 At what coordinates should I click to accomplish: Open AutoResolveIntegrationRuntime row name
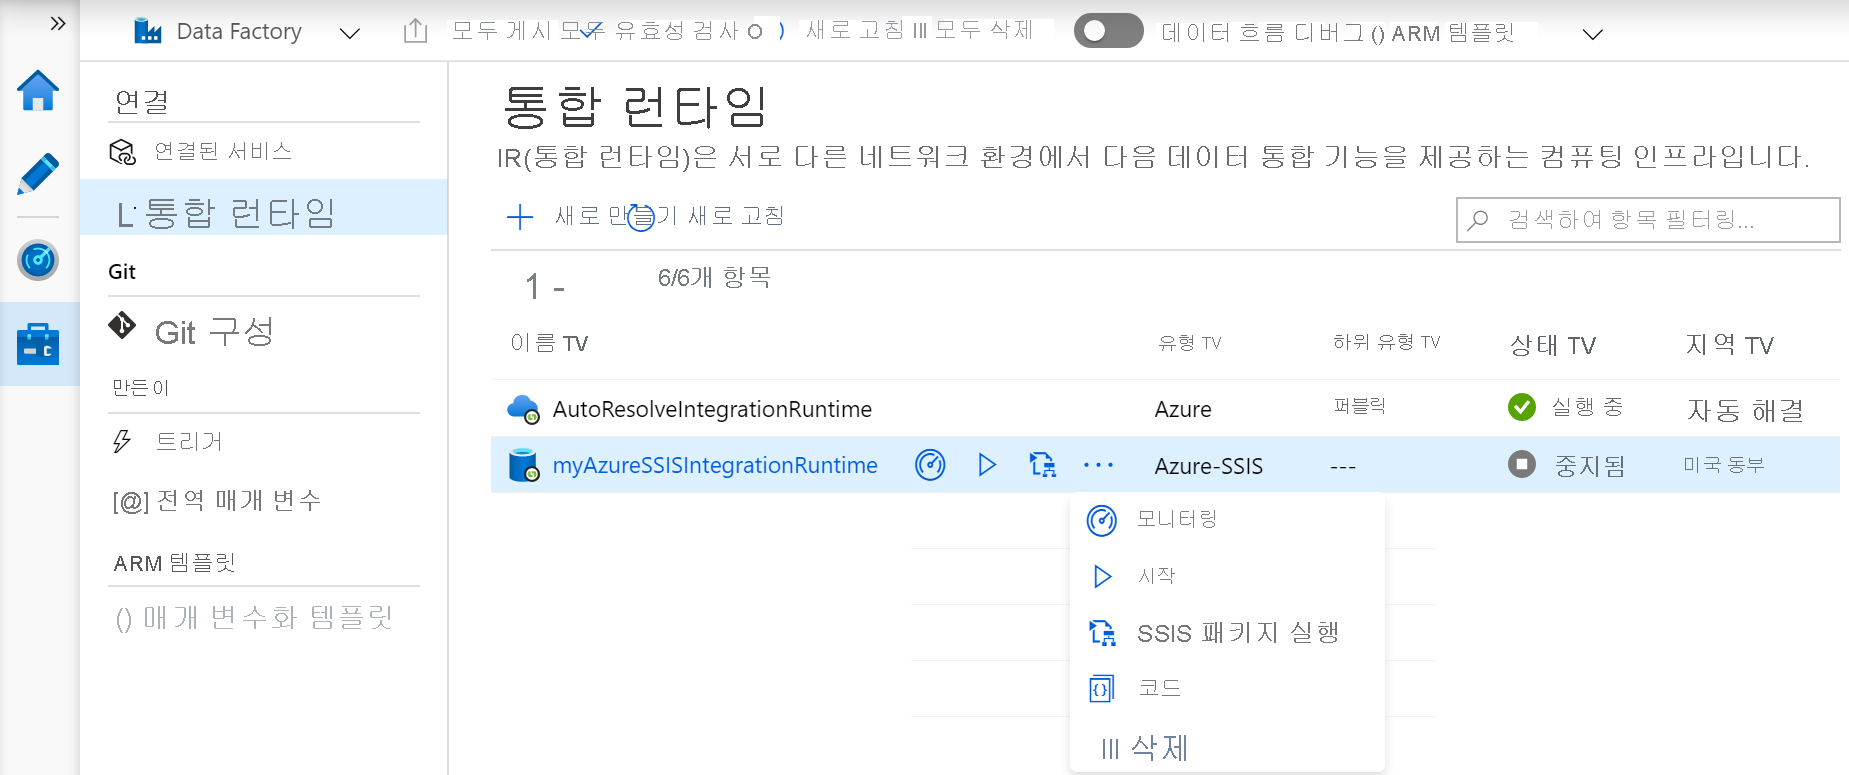click(x=712, y=409)
